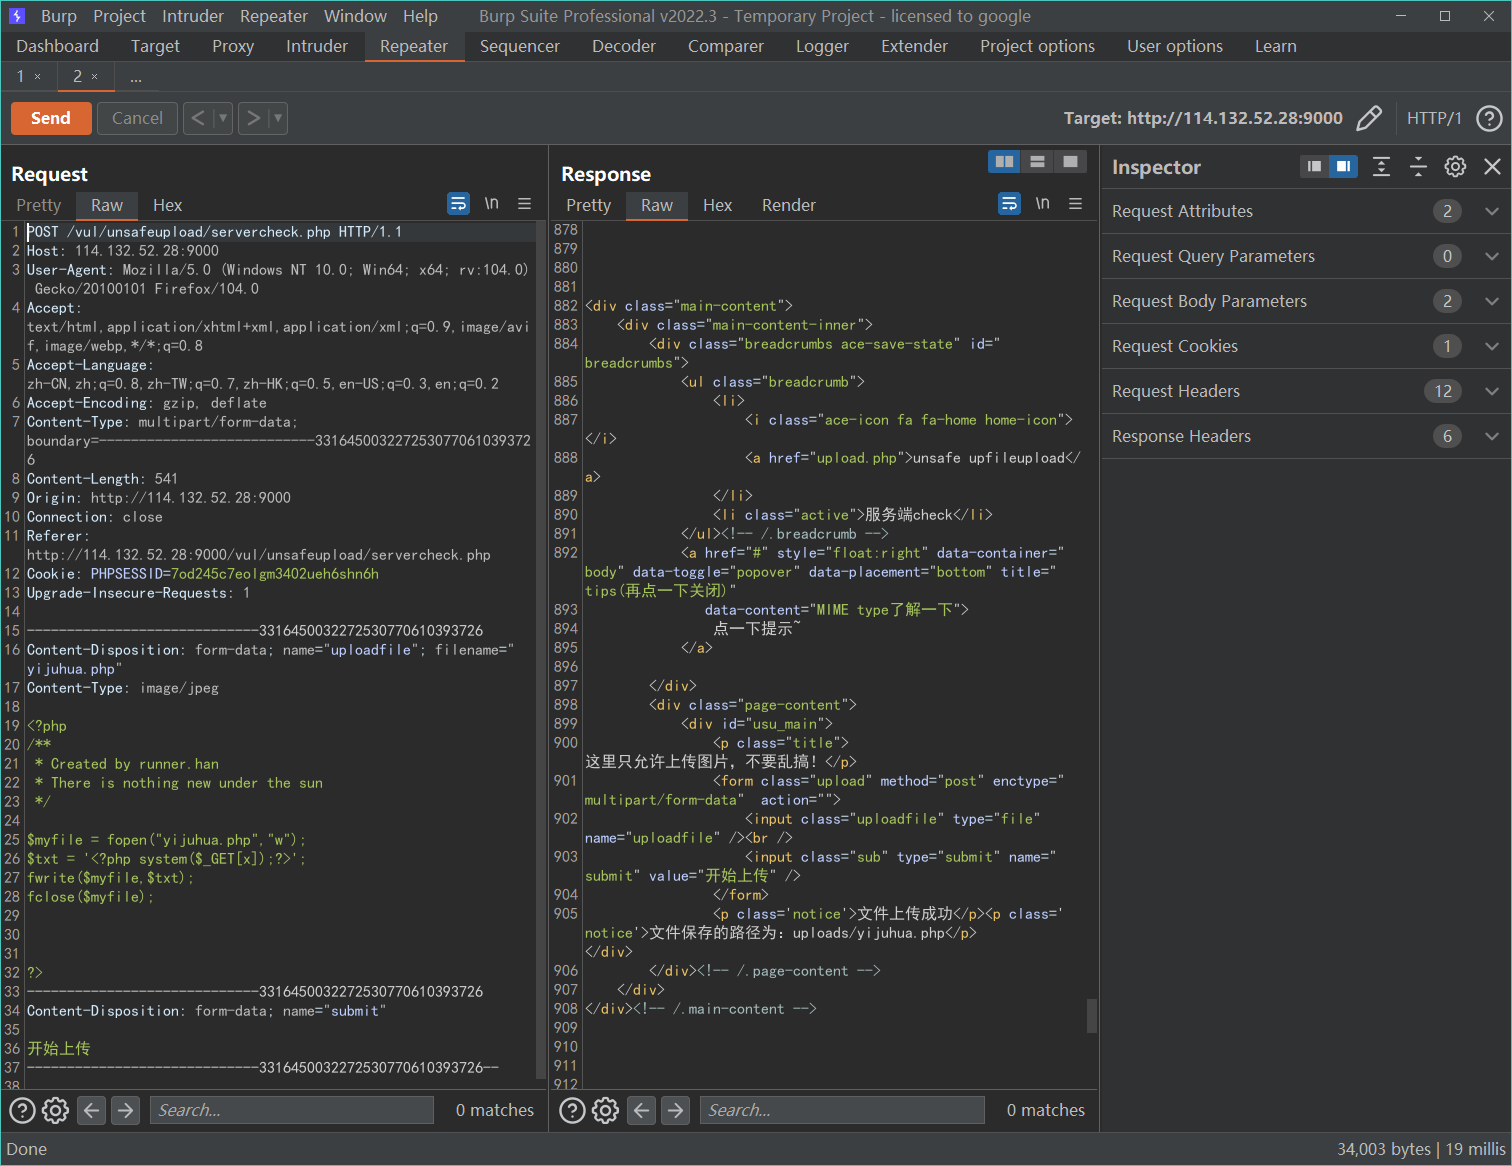Open Request search settings gear
The image size is (1512, 1166).
56,1110
